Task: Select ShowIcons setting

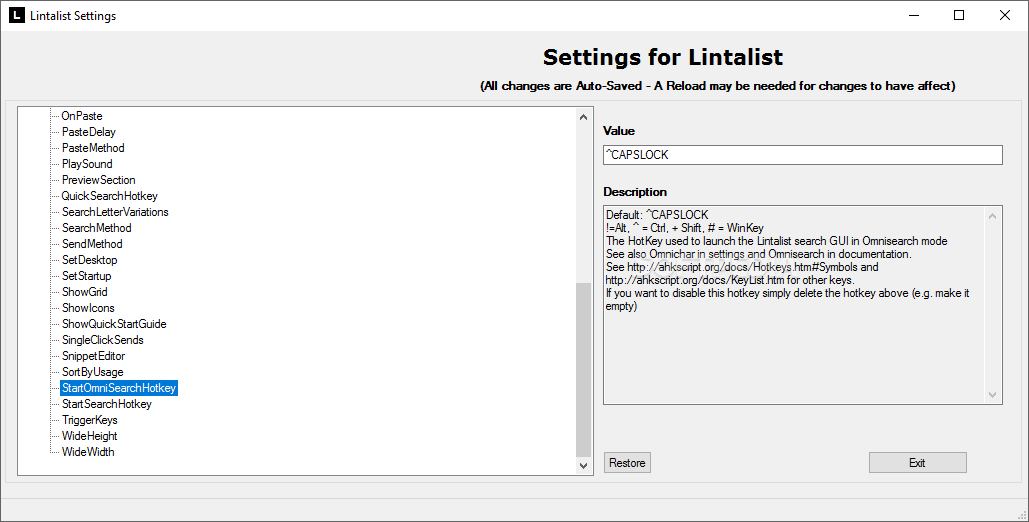Action: (88, 308)
